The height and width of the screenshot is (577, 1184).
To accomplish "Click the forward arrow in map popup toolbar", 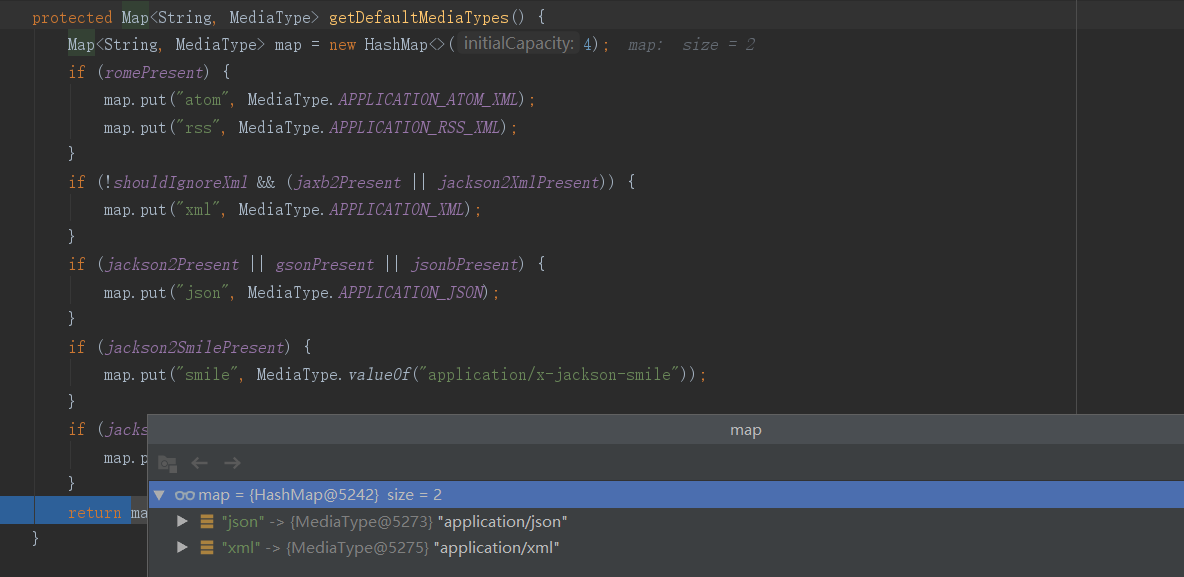I will [233, 463].
